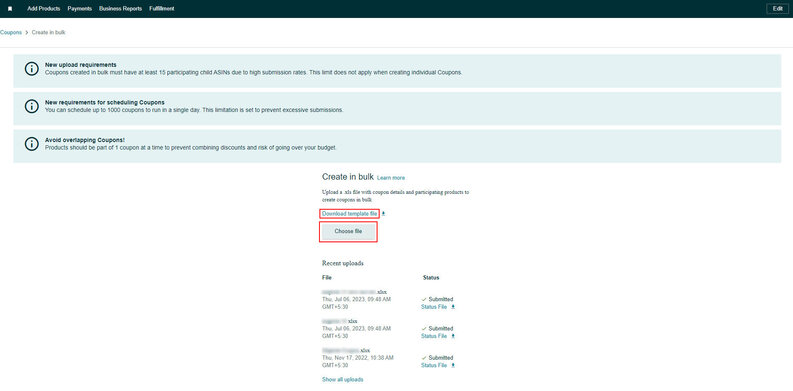
Task: Open the Status File link for the Nov 17, 2022 upload
Action: [434, 365]
